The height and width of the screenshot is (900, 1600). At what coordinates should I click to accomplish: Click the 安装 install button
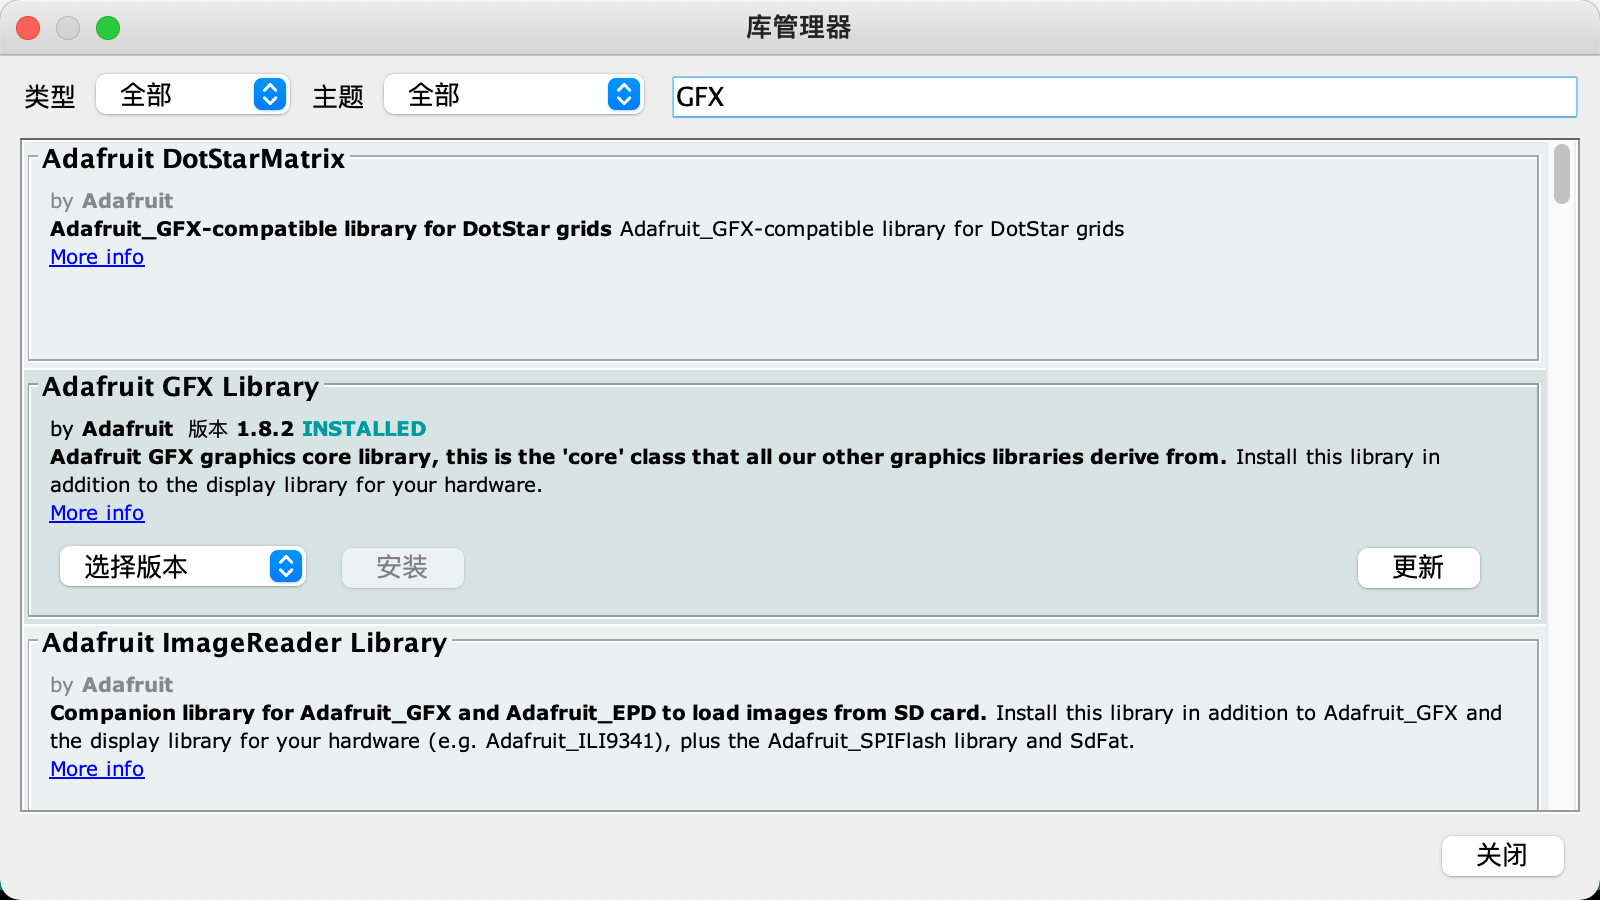[402, 568]
